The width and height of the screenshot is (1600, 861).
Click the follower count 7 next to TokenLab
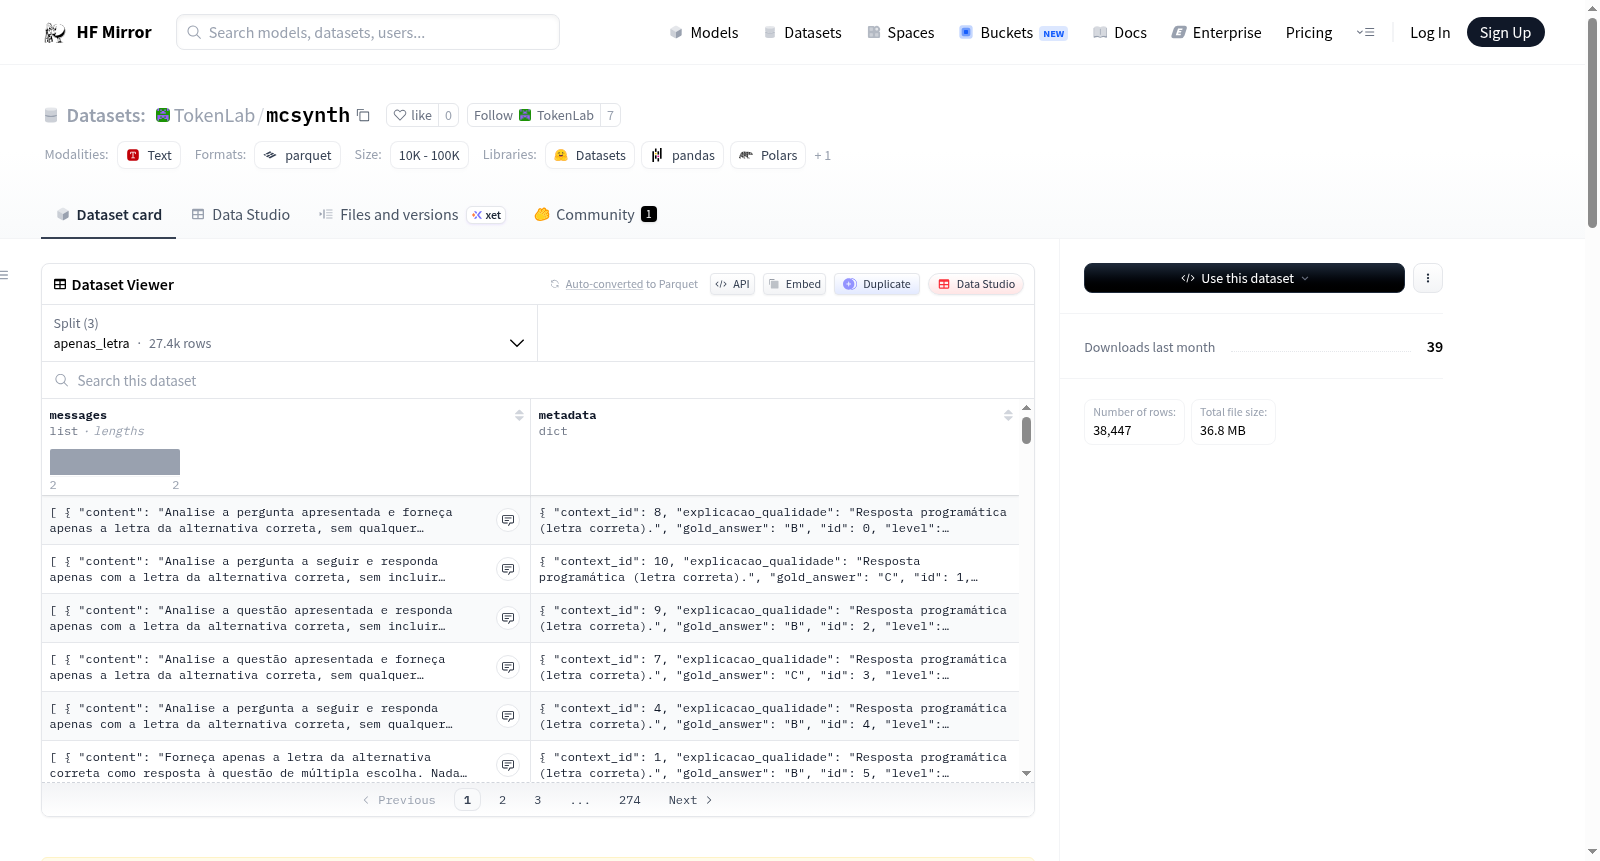tap(610, 115)
